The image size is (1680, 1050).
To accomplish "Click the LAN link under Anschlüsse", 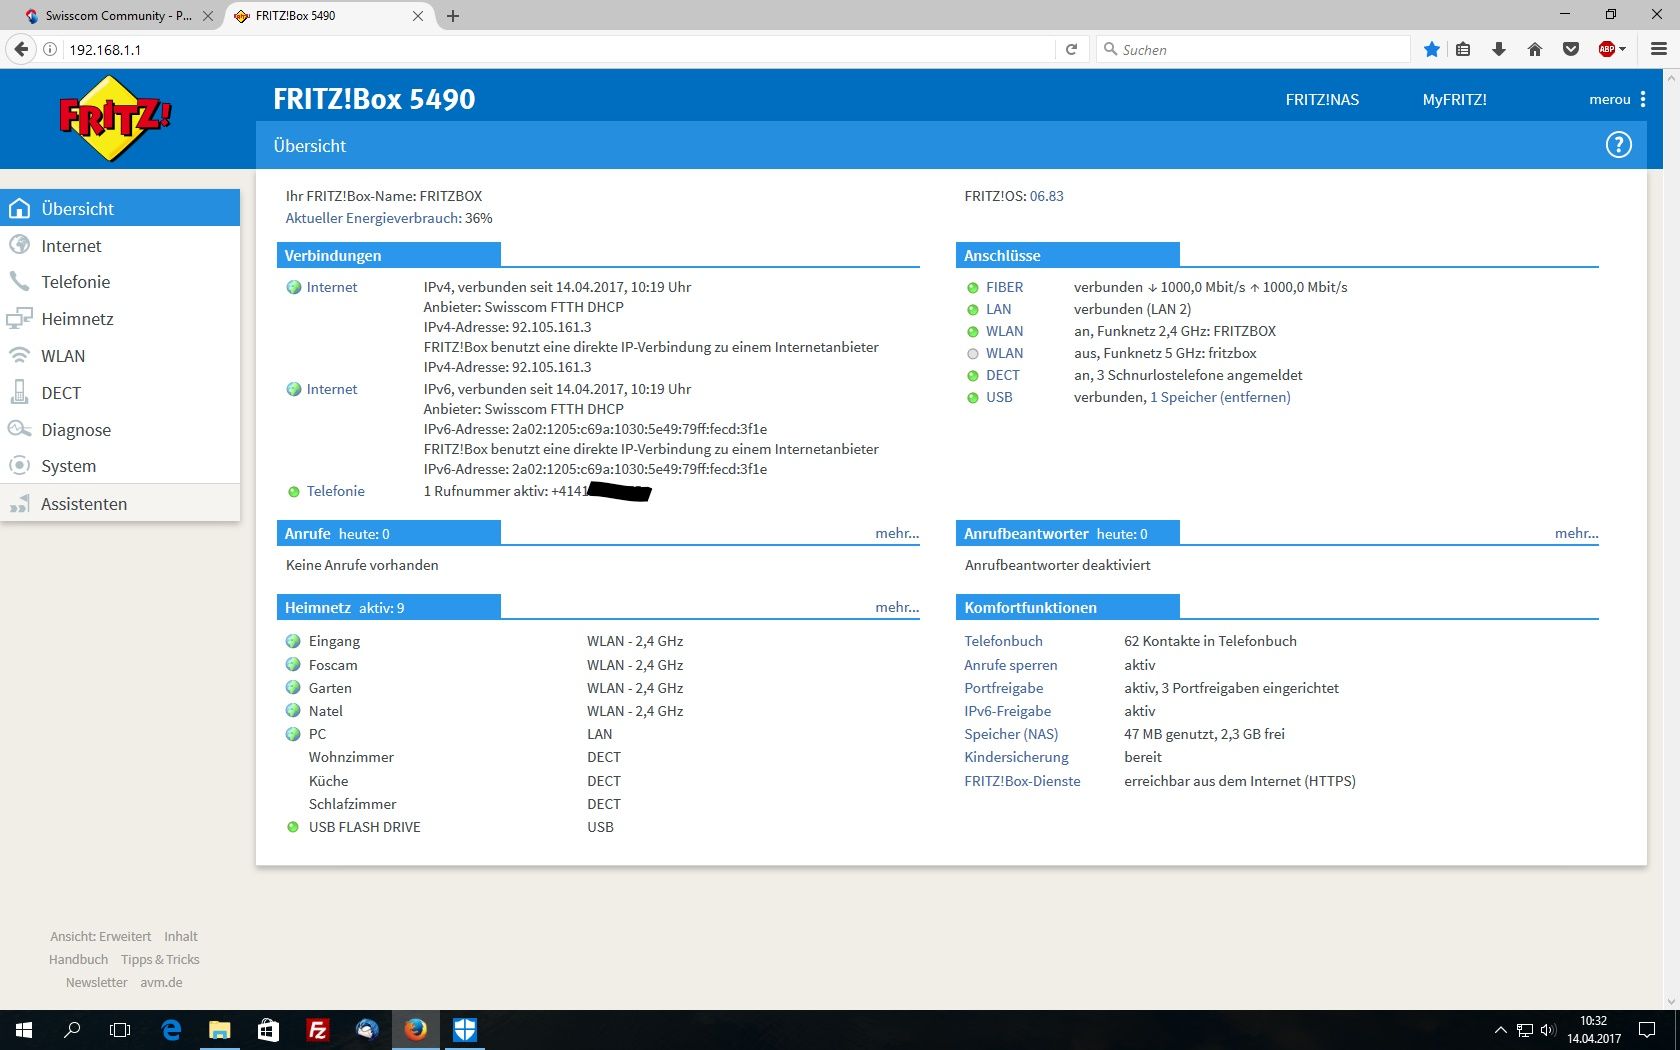I will 998,309.
